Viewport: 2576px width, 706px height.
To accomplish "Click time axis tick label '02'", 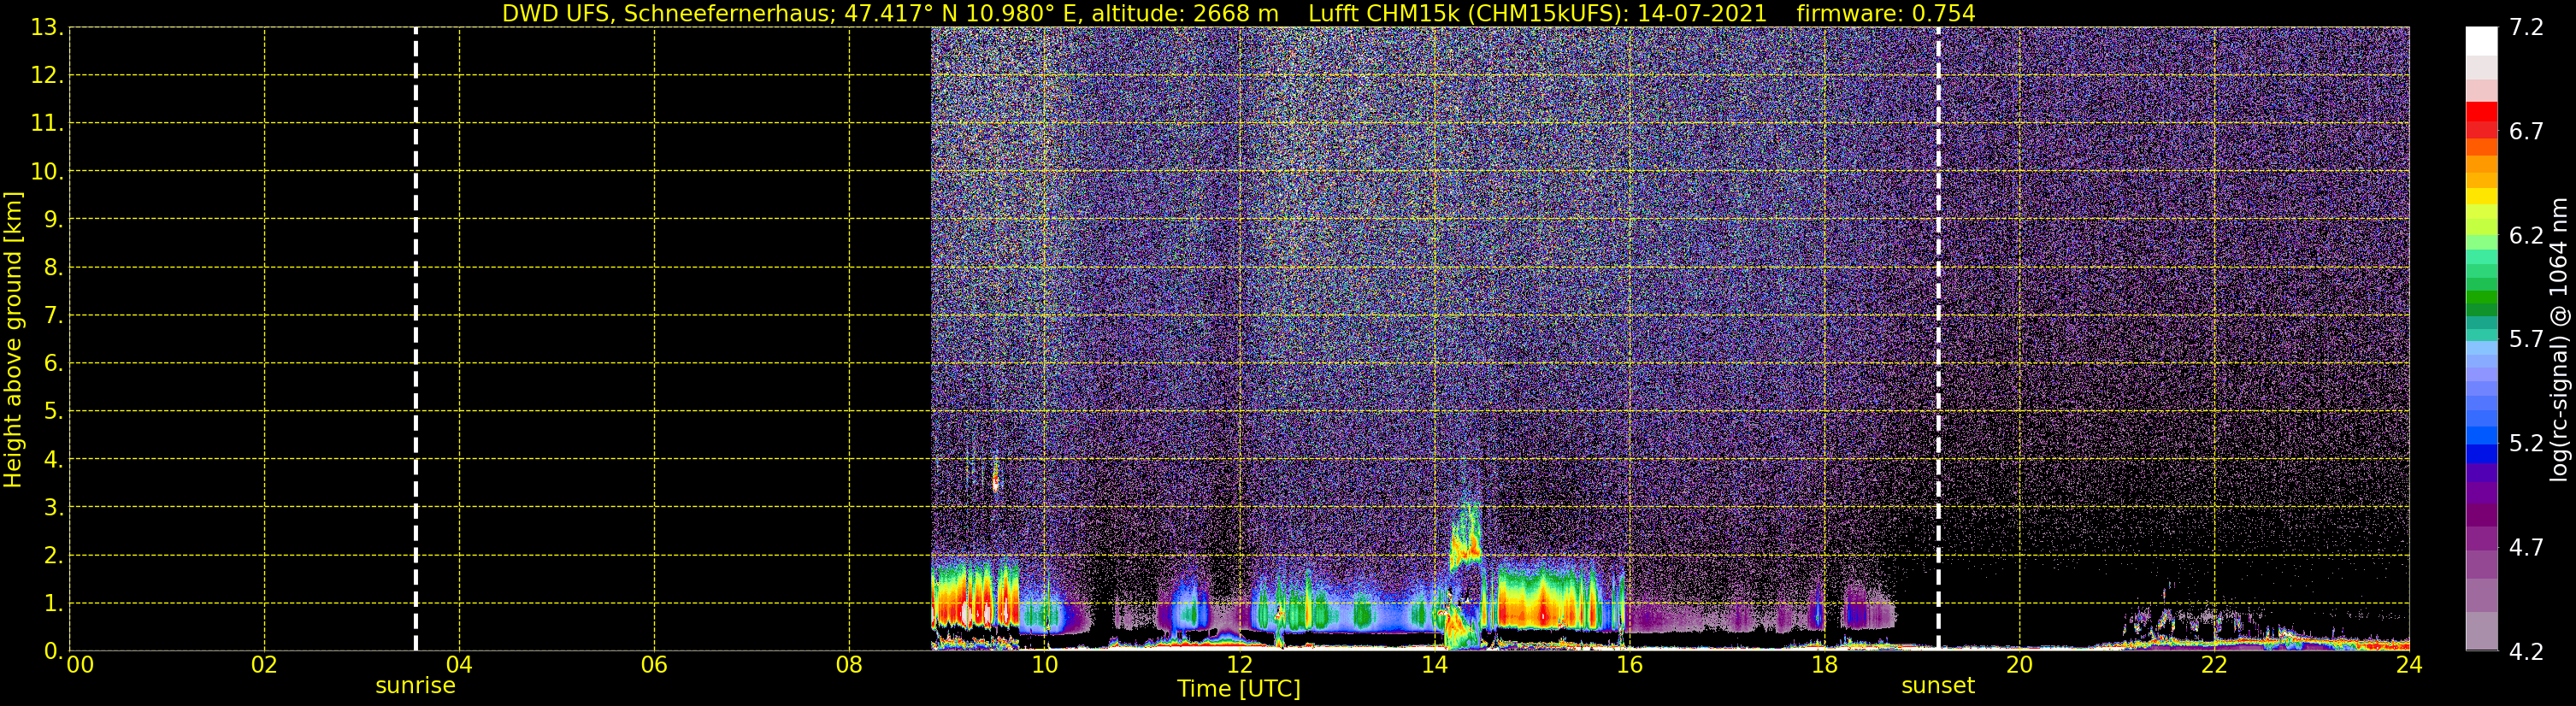I will point(264,665).
